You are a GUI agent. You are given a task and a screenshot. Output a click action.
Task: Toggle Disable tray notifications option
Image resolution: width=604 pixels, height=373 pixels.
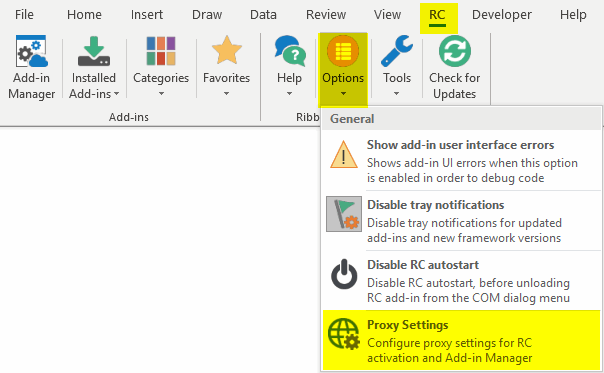[x=461, y=221]
